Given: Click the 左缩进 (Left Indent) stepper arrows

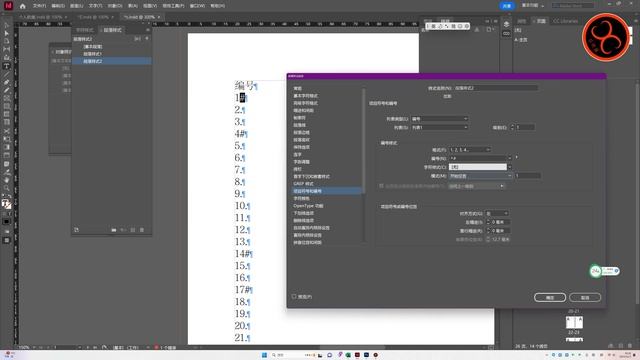Looking at the screenshot, I should (488, 222).
